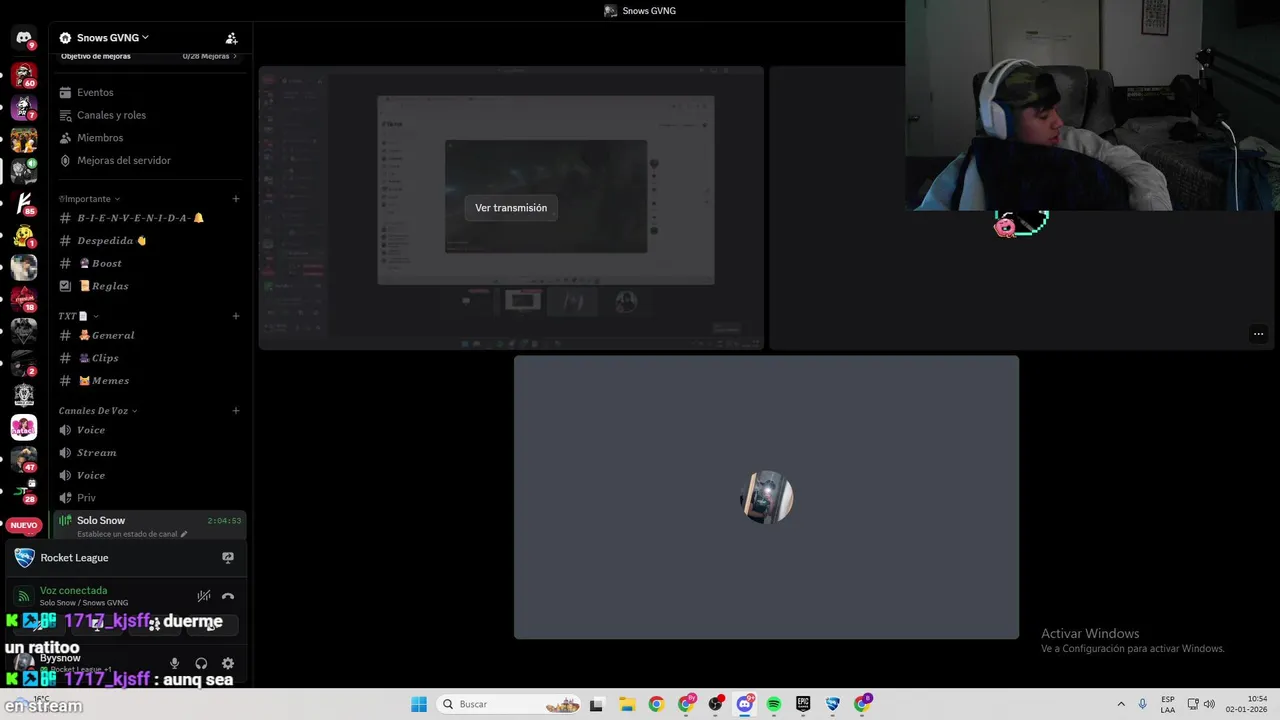
Task: Add a channel to the Importante category
Action: click(x=236, y=199)
